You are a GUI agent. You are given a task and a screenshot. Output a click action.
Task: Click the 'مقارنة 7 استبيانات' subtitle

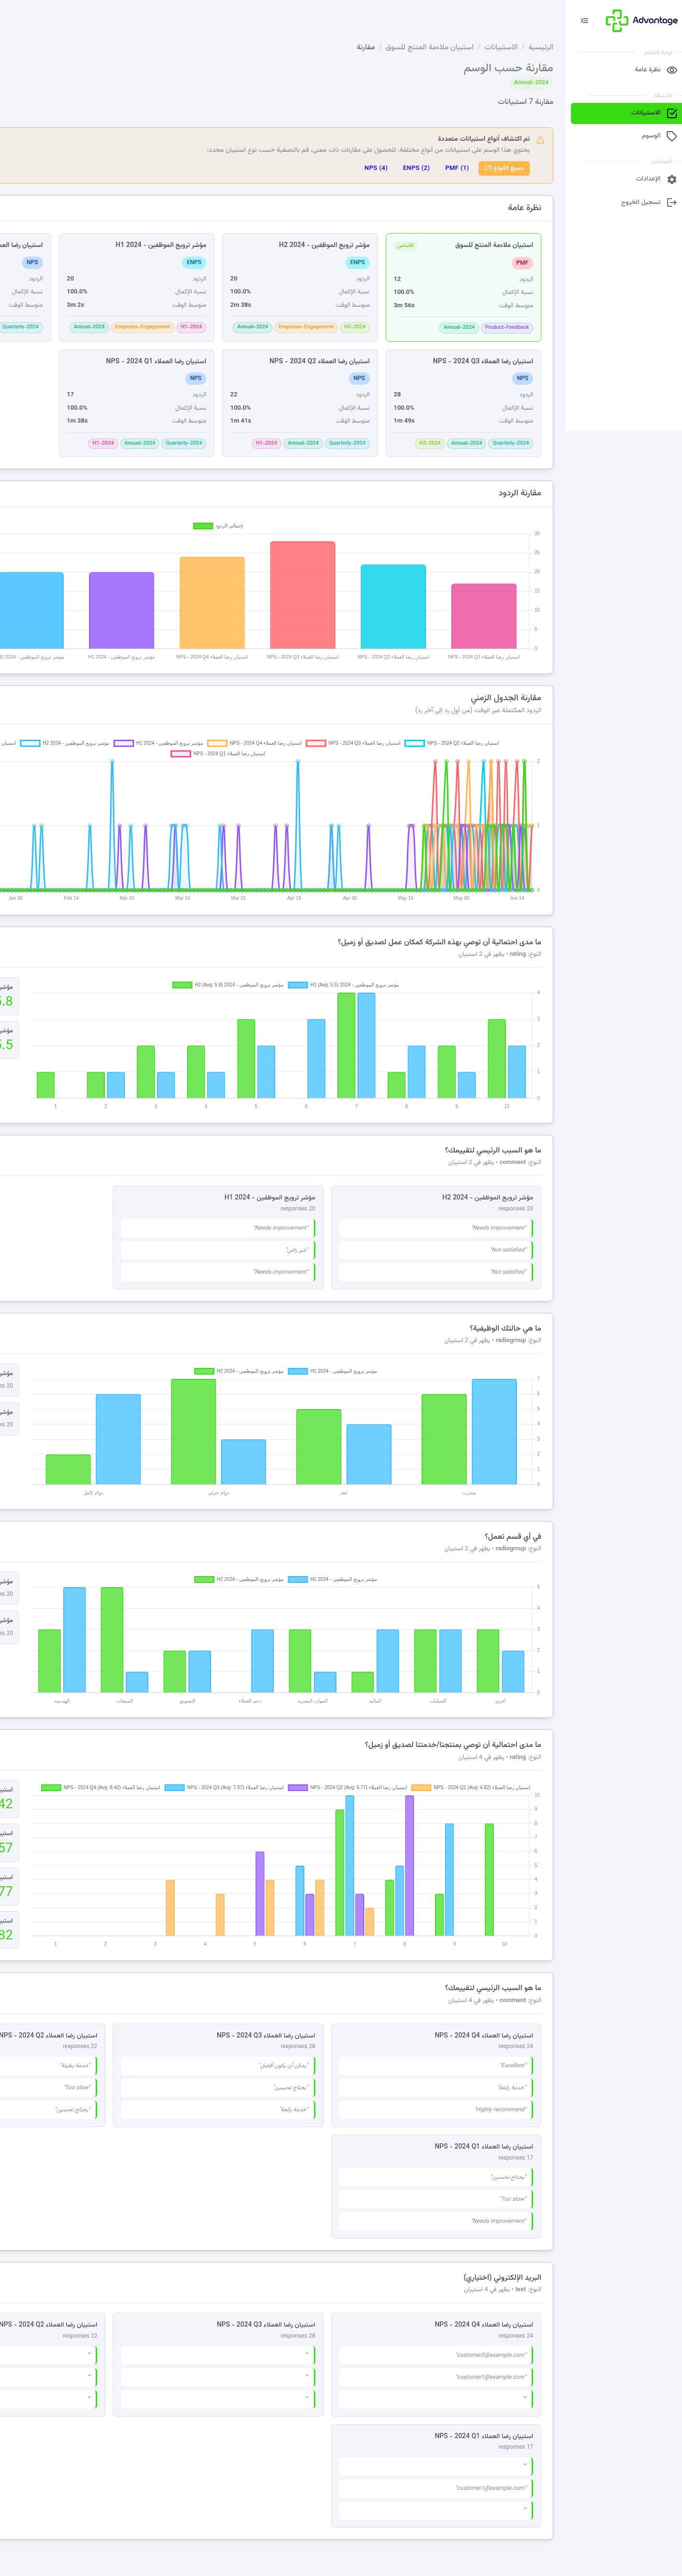pyautogui.click(x=525, y=101)
